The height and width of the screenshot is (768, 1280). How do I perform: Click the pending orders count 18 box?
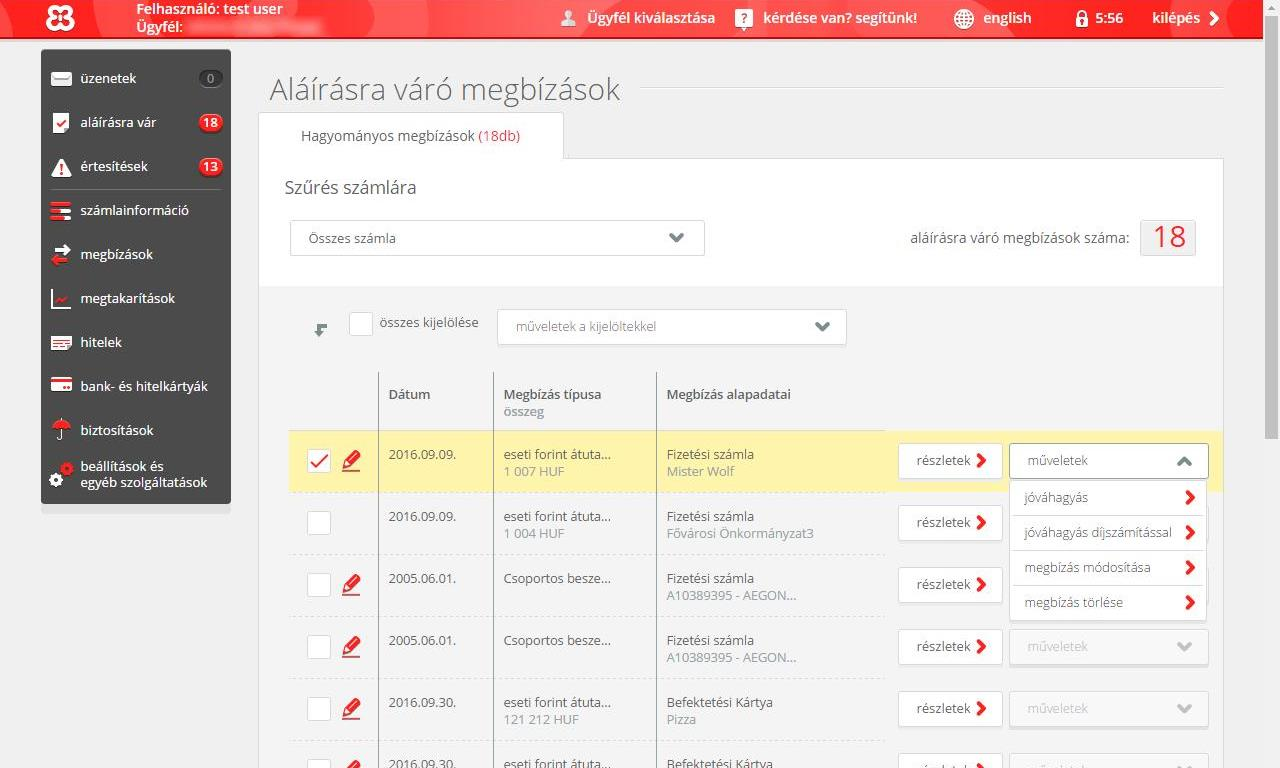point(1168,238)
